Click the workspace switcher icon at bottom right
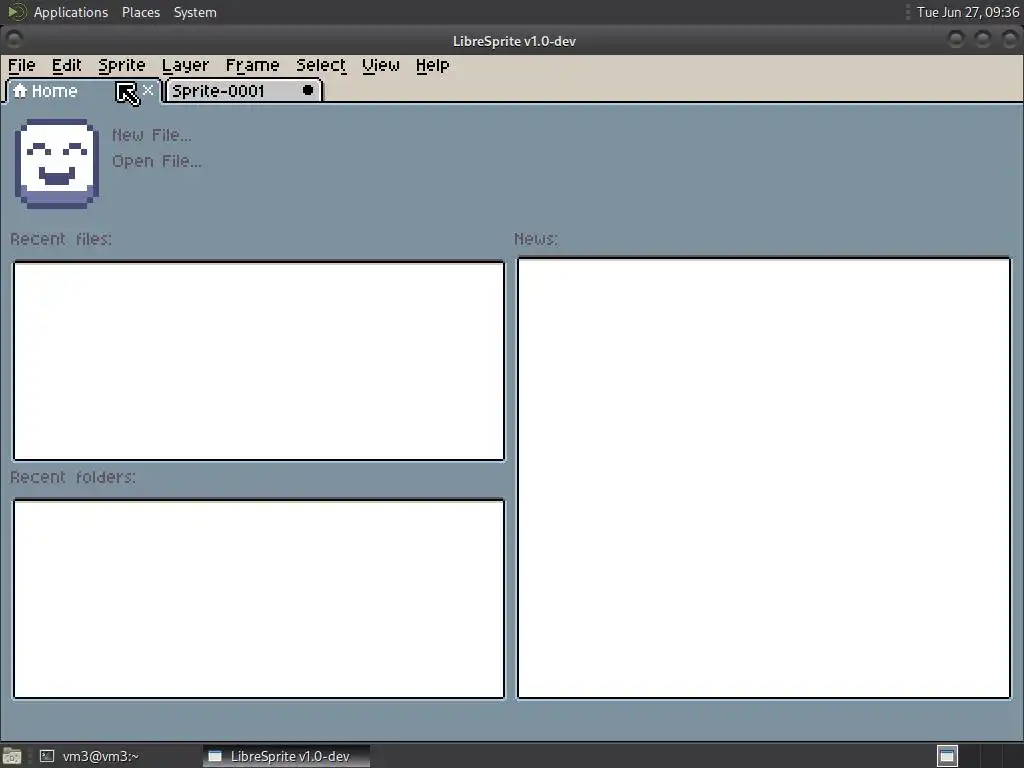This screenshot has height=768, width=1024. 947,756
